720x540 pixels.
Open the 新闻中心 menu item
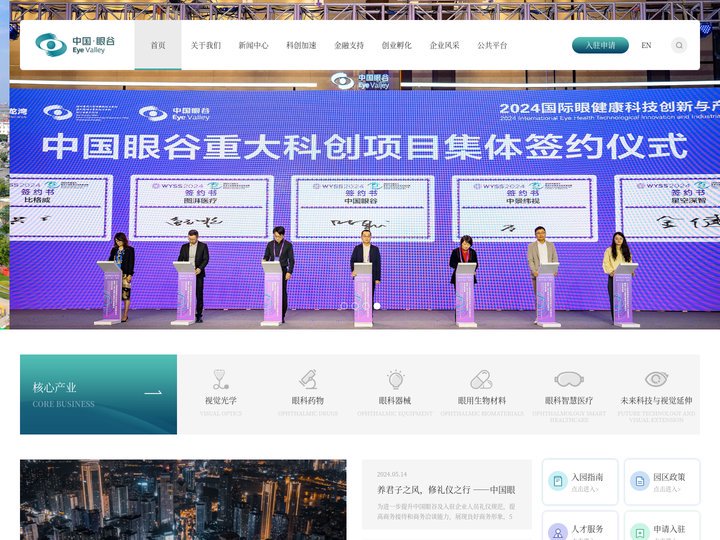253,45
